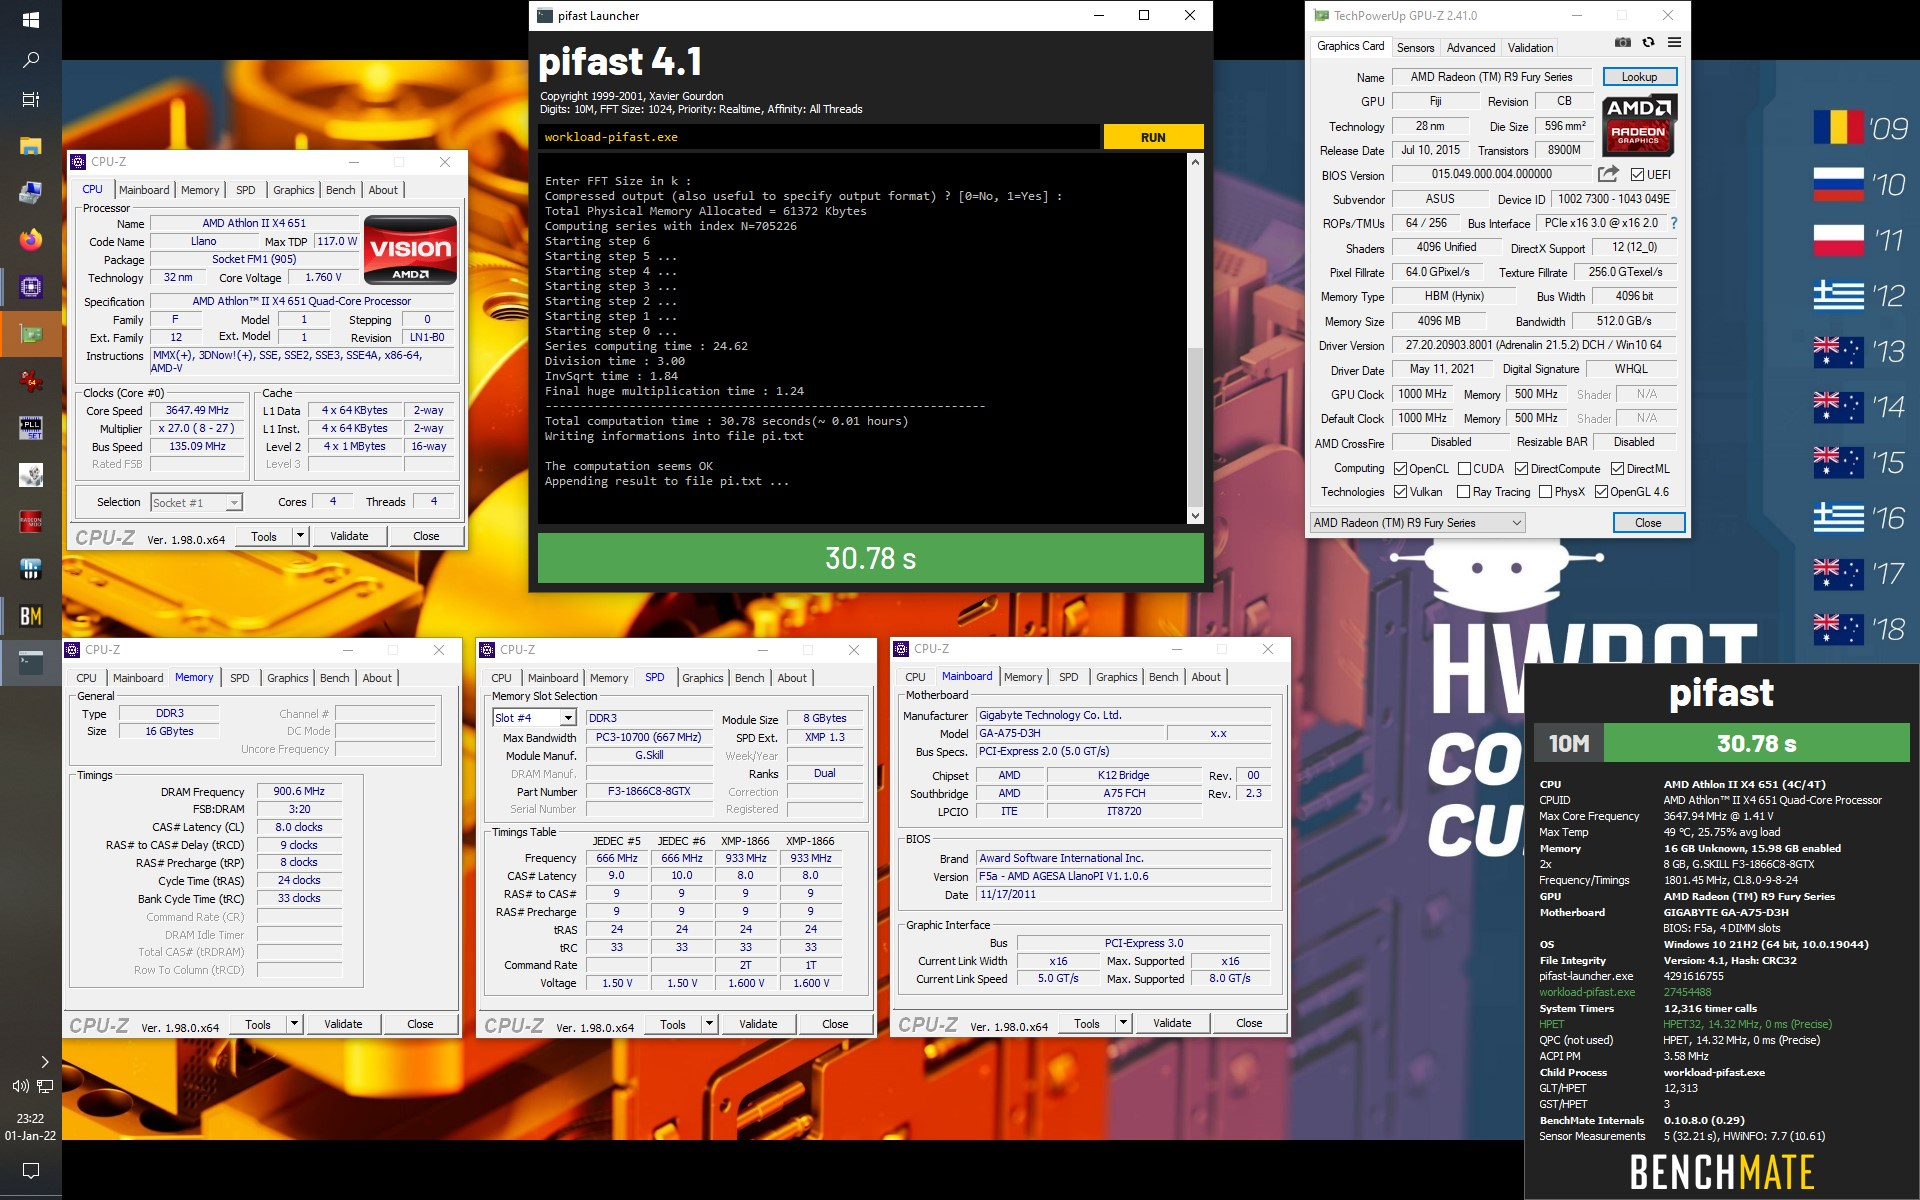
Task: Open taskbar Search
Action: (x=30, y=61)
